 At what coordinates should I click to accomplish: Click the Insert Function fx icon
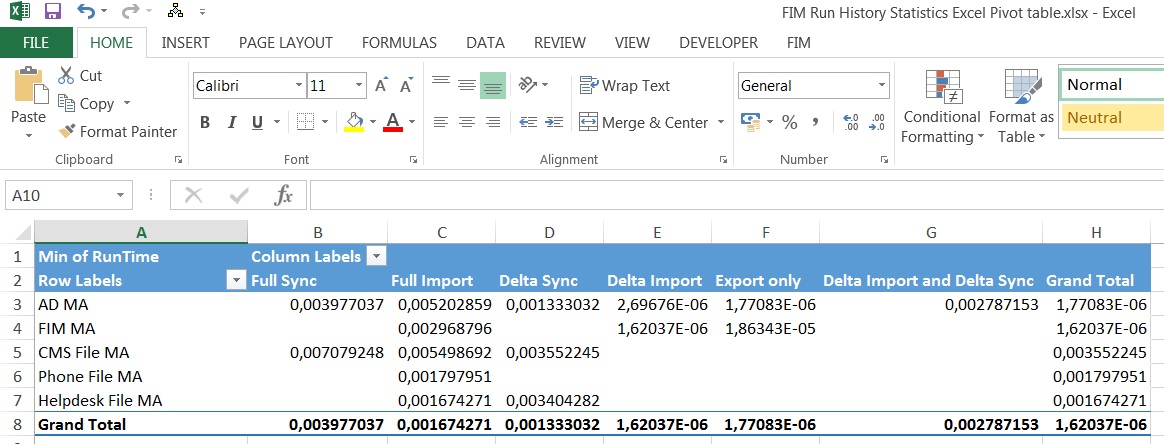[284, 196]
